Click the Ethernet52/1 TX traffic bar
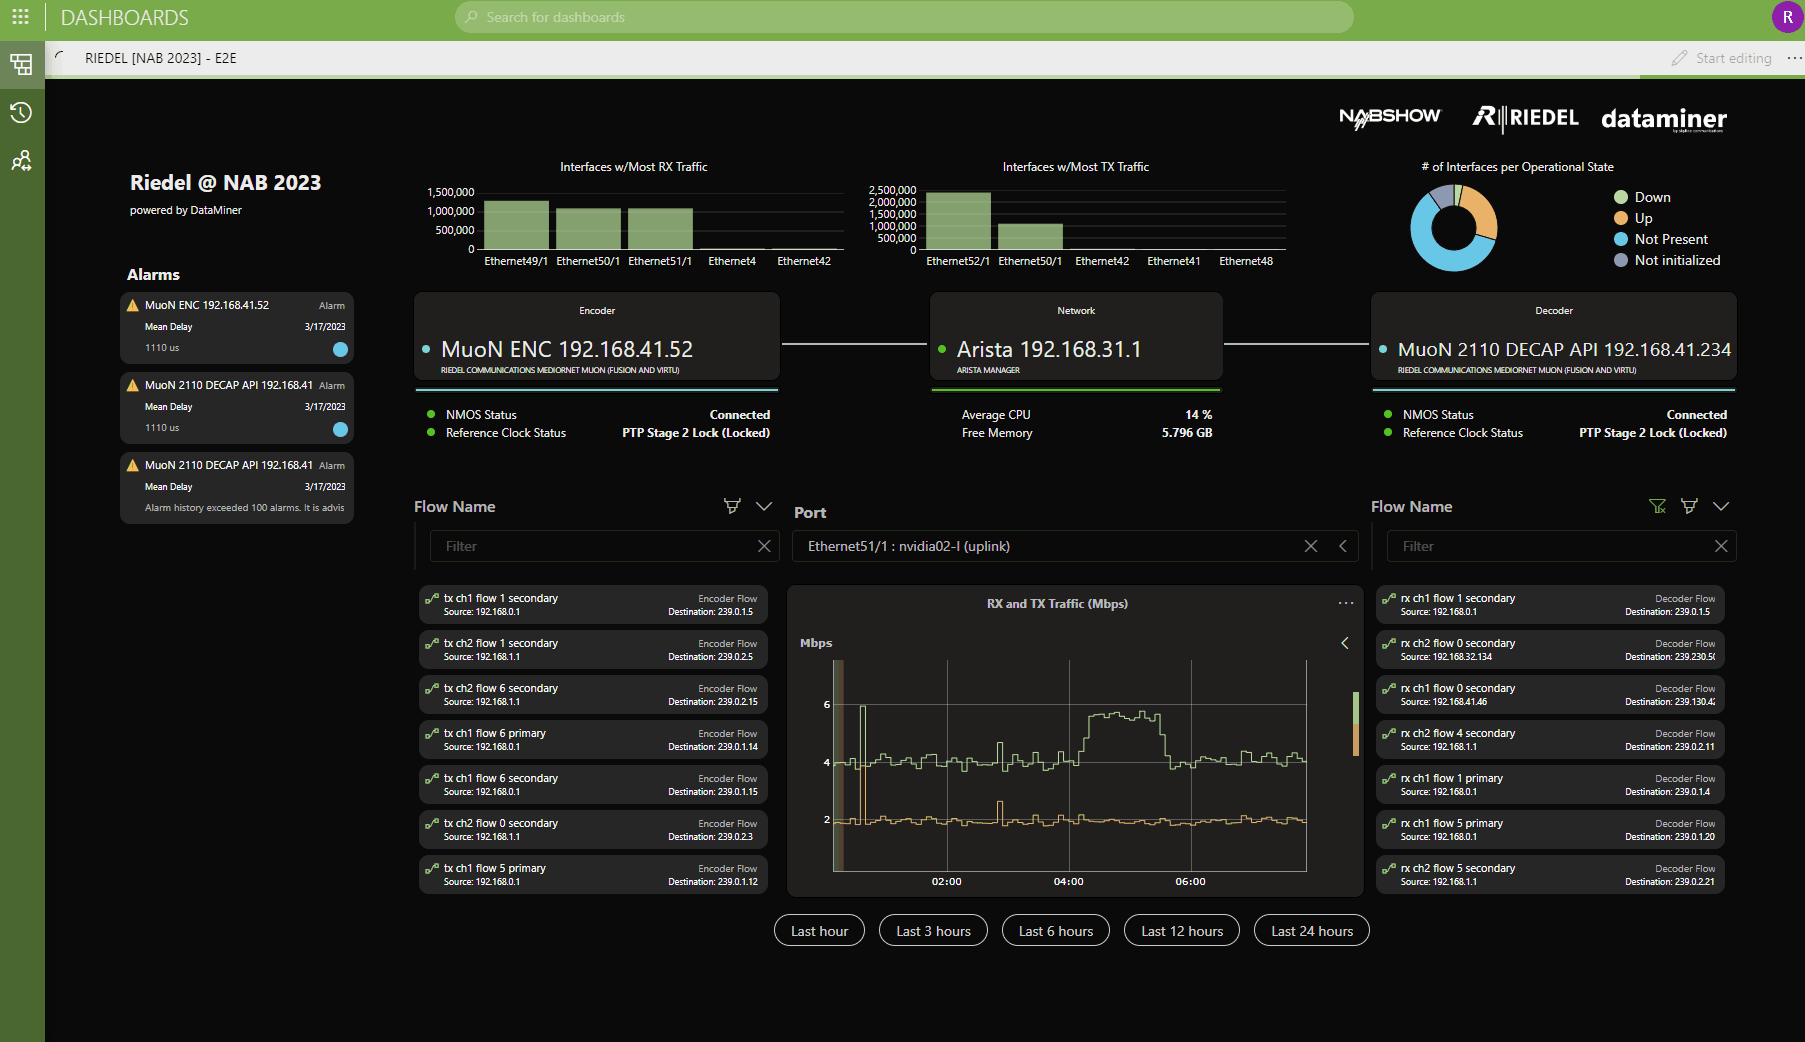The width and height of the screenshot is (1805, 1042). [x=958, y=221]
